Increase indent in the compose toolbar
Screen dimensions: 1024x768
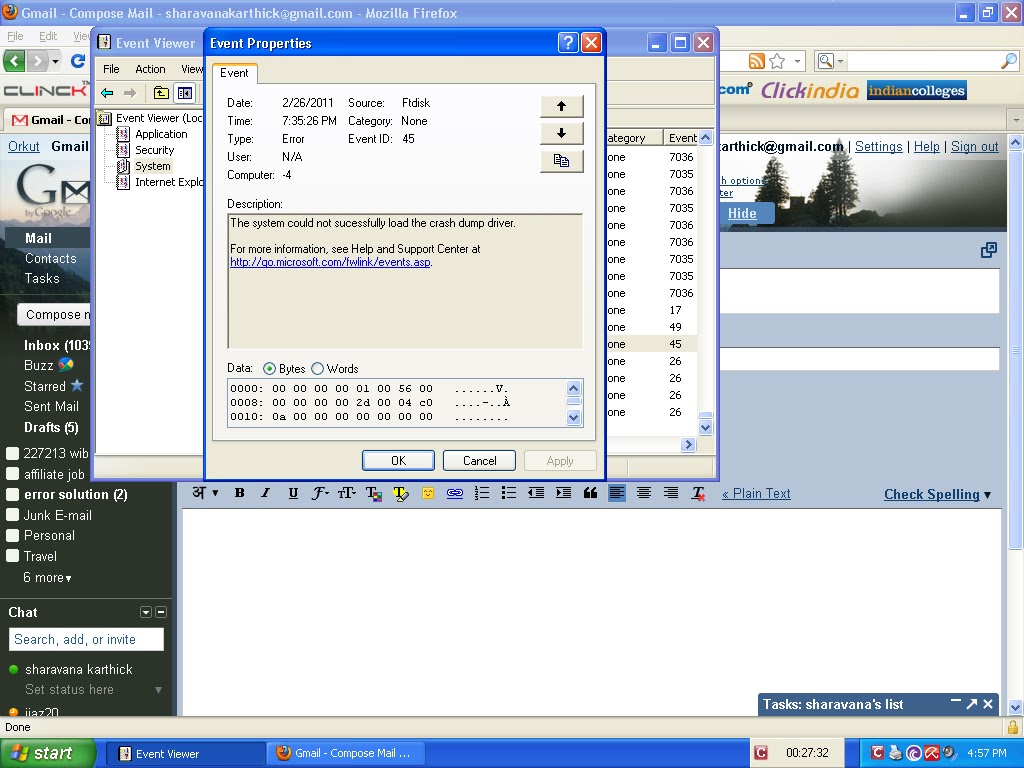563,493
